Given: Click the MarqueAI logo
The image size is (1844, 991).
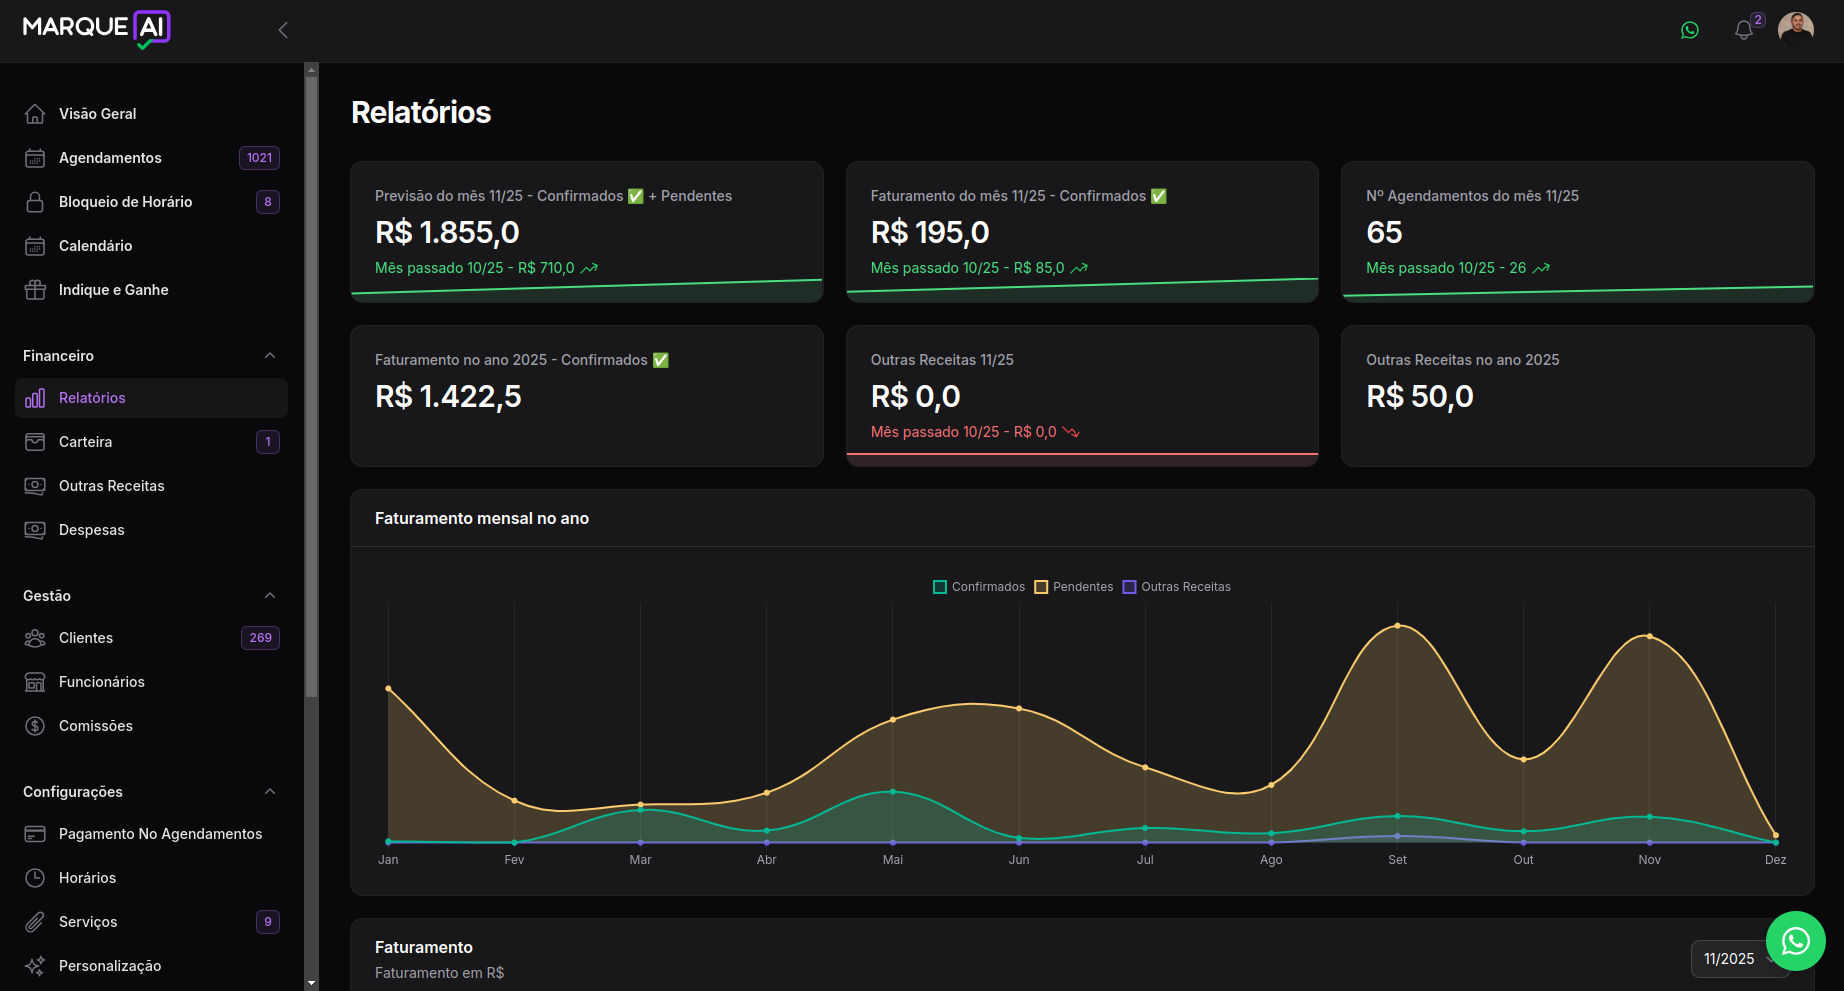Looking at the screenshot, I should (97, 28).
